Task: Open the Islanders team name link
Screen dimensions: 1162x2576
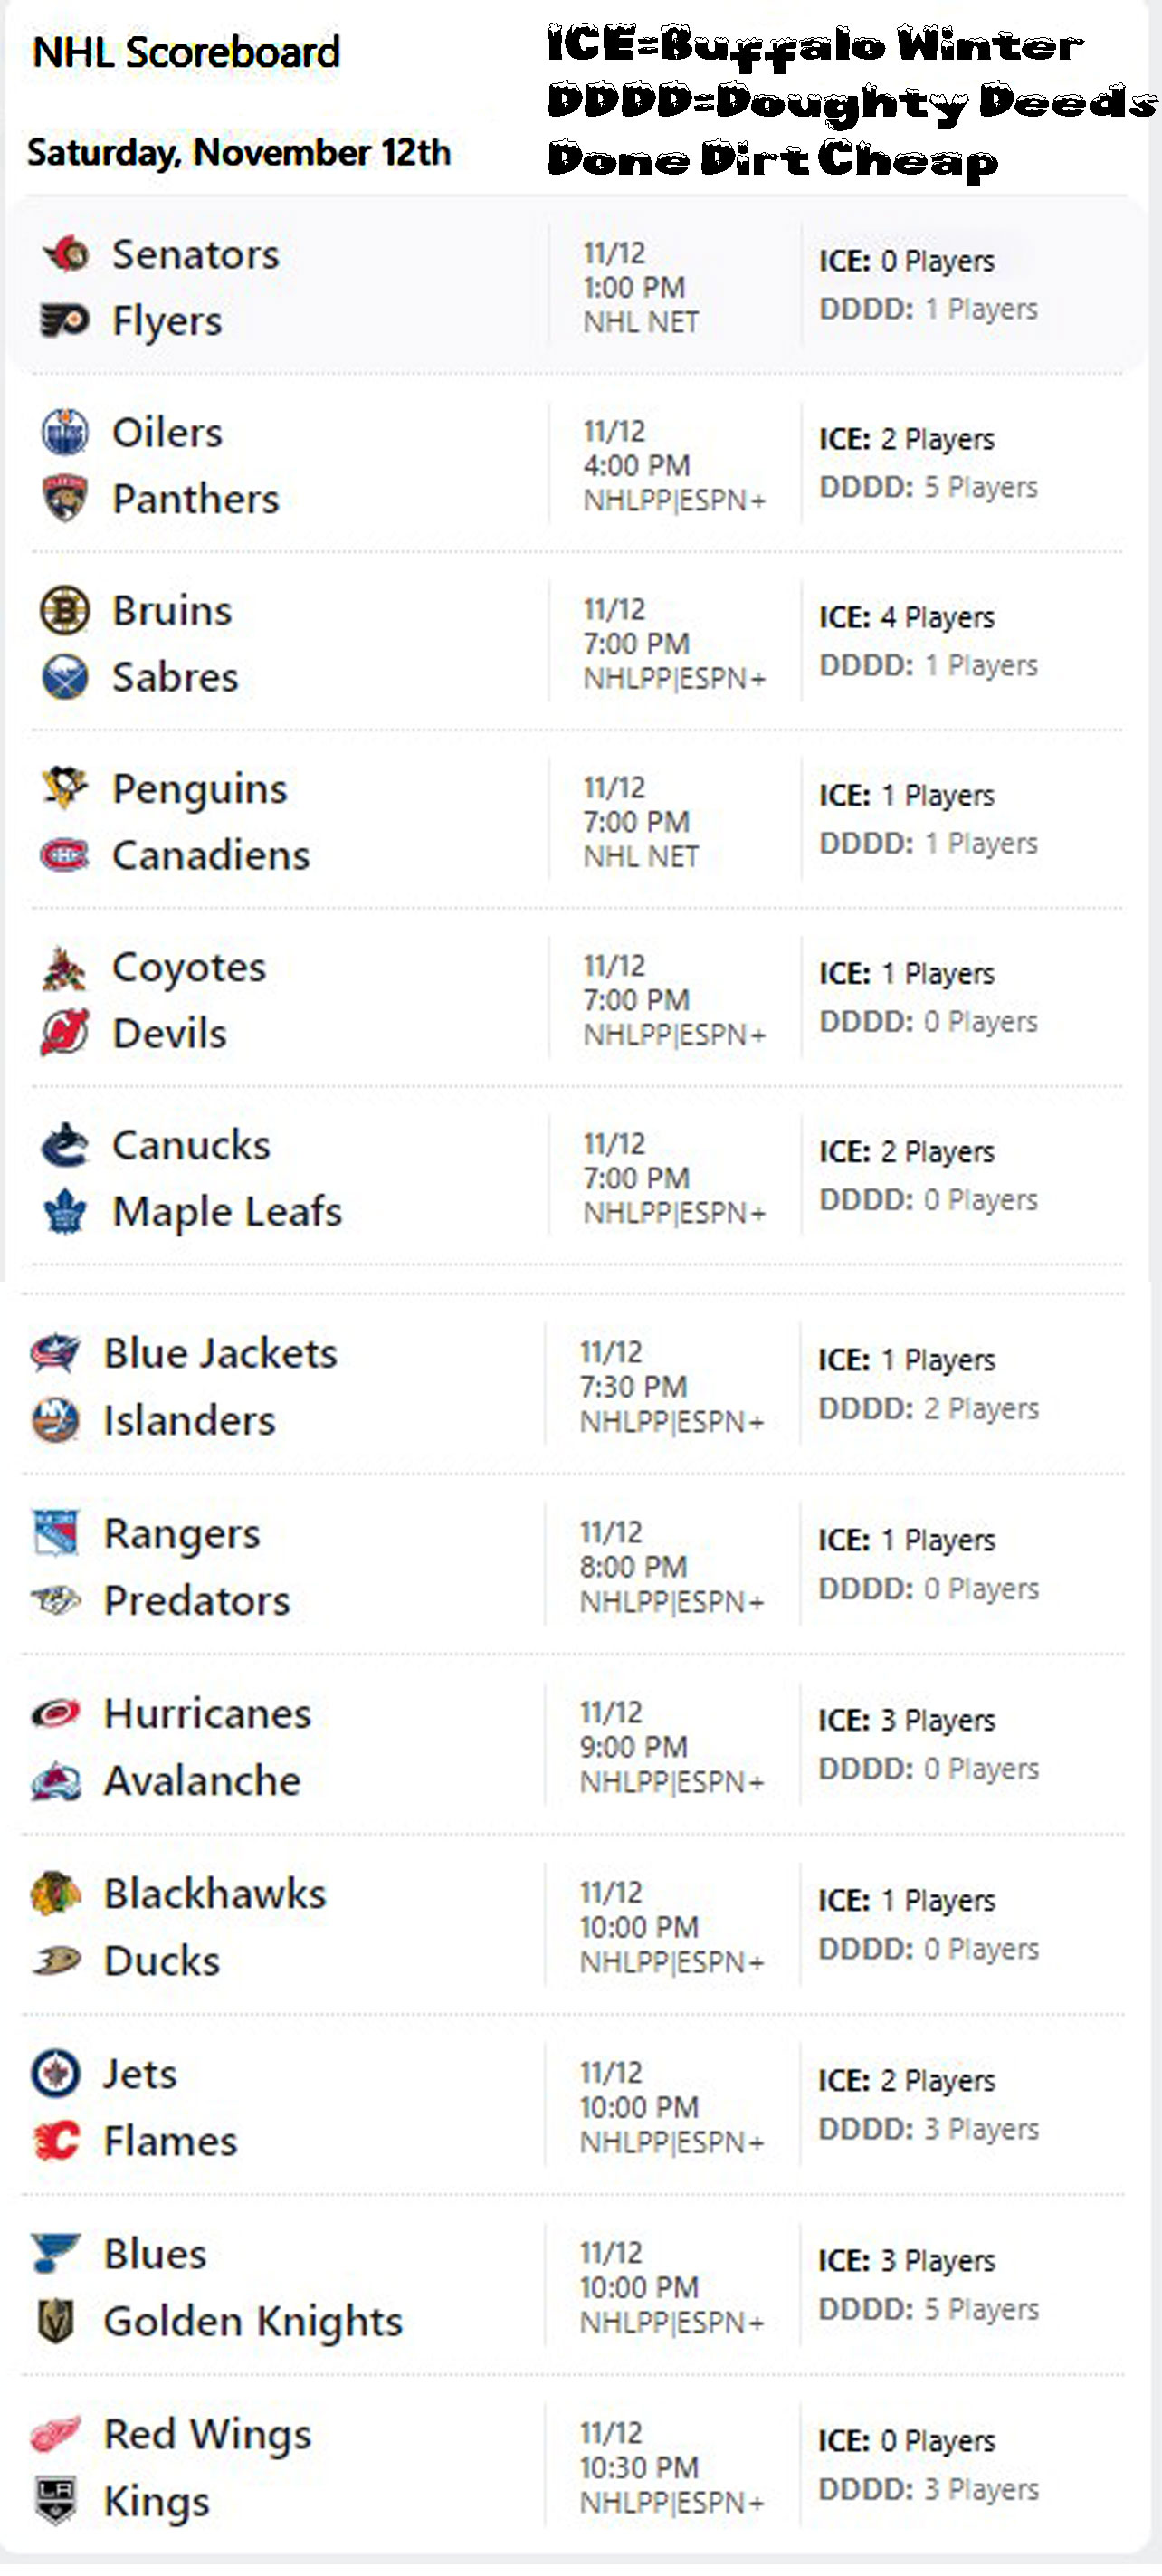Action: click(x=190, y=1421)
